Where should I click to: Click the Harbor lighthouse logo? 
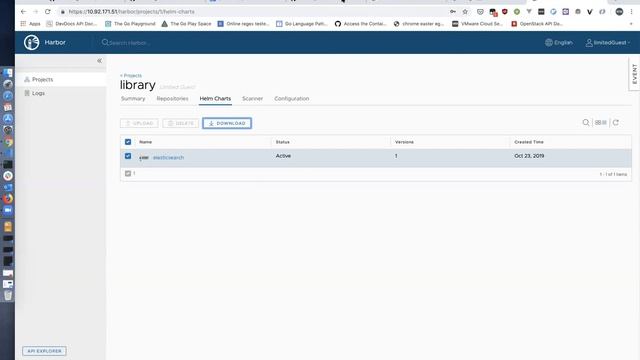(x=31, y=42)
